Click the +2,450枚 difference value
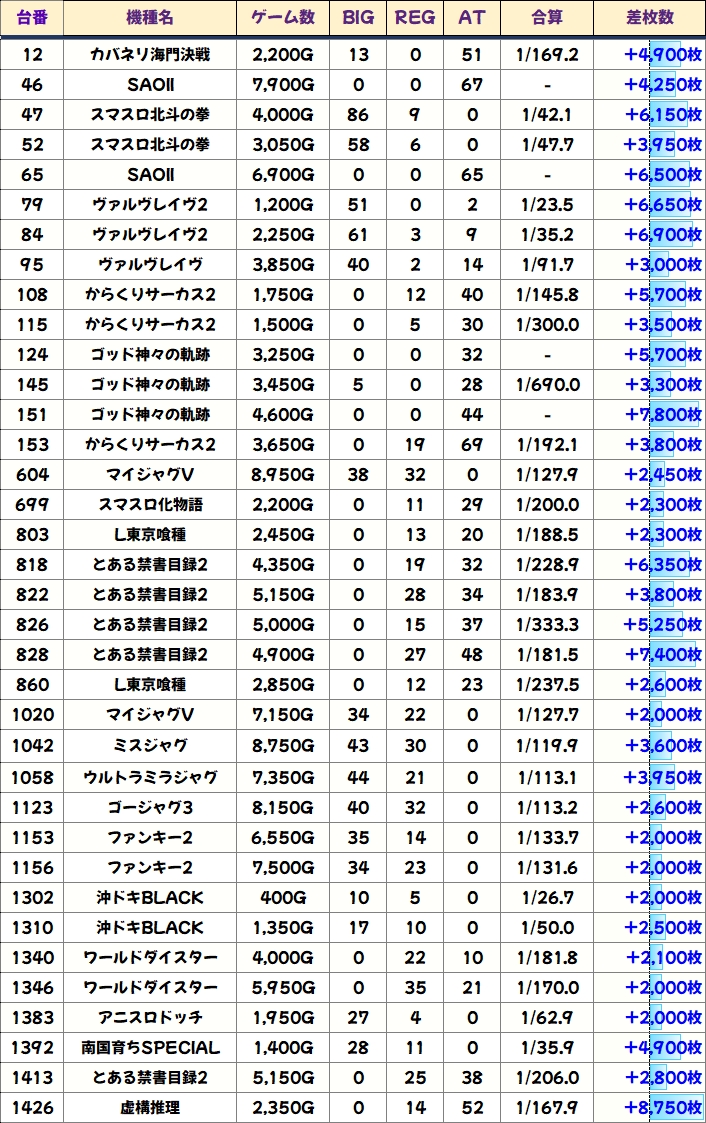706x1123 pixels. pos(663,475)
